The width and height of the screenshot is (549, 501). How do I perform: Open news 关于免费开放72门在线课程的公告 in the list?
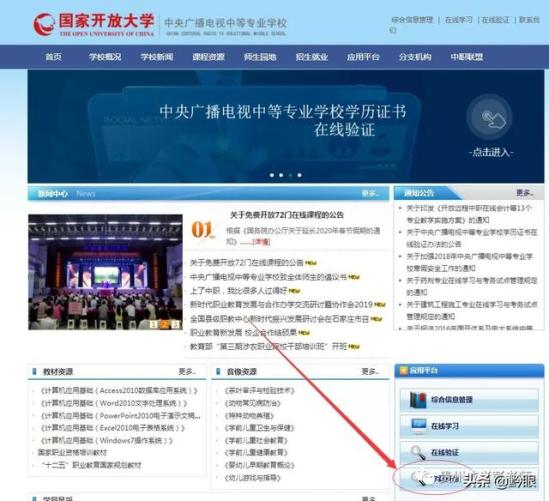point(246,263)
